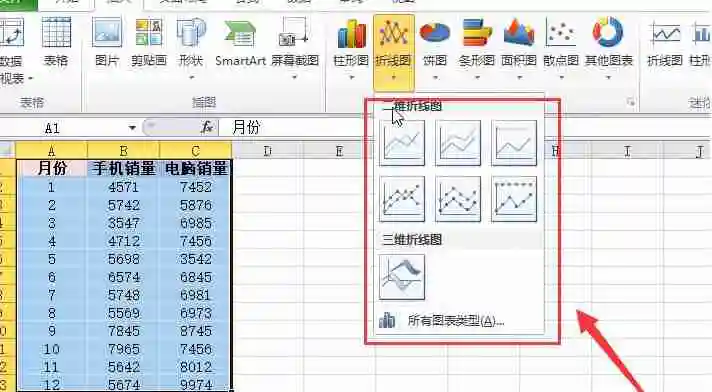Select cell with value 6981
This screenshot has height=392, width=712.
(196, 295)
